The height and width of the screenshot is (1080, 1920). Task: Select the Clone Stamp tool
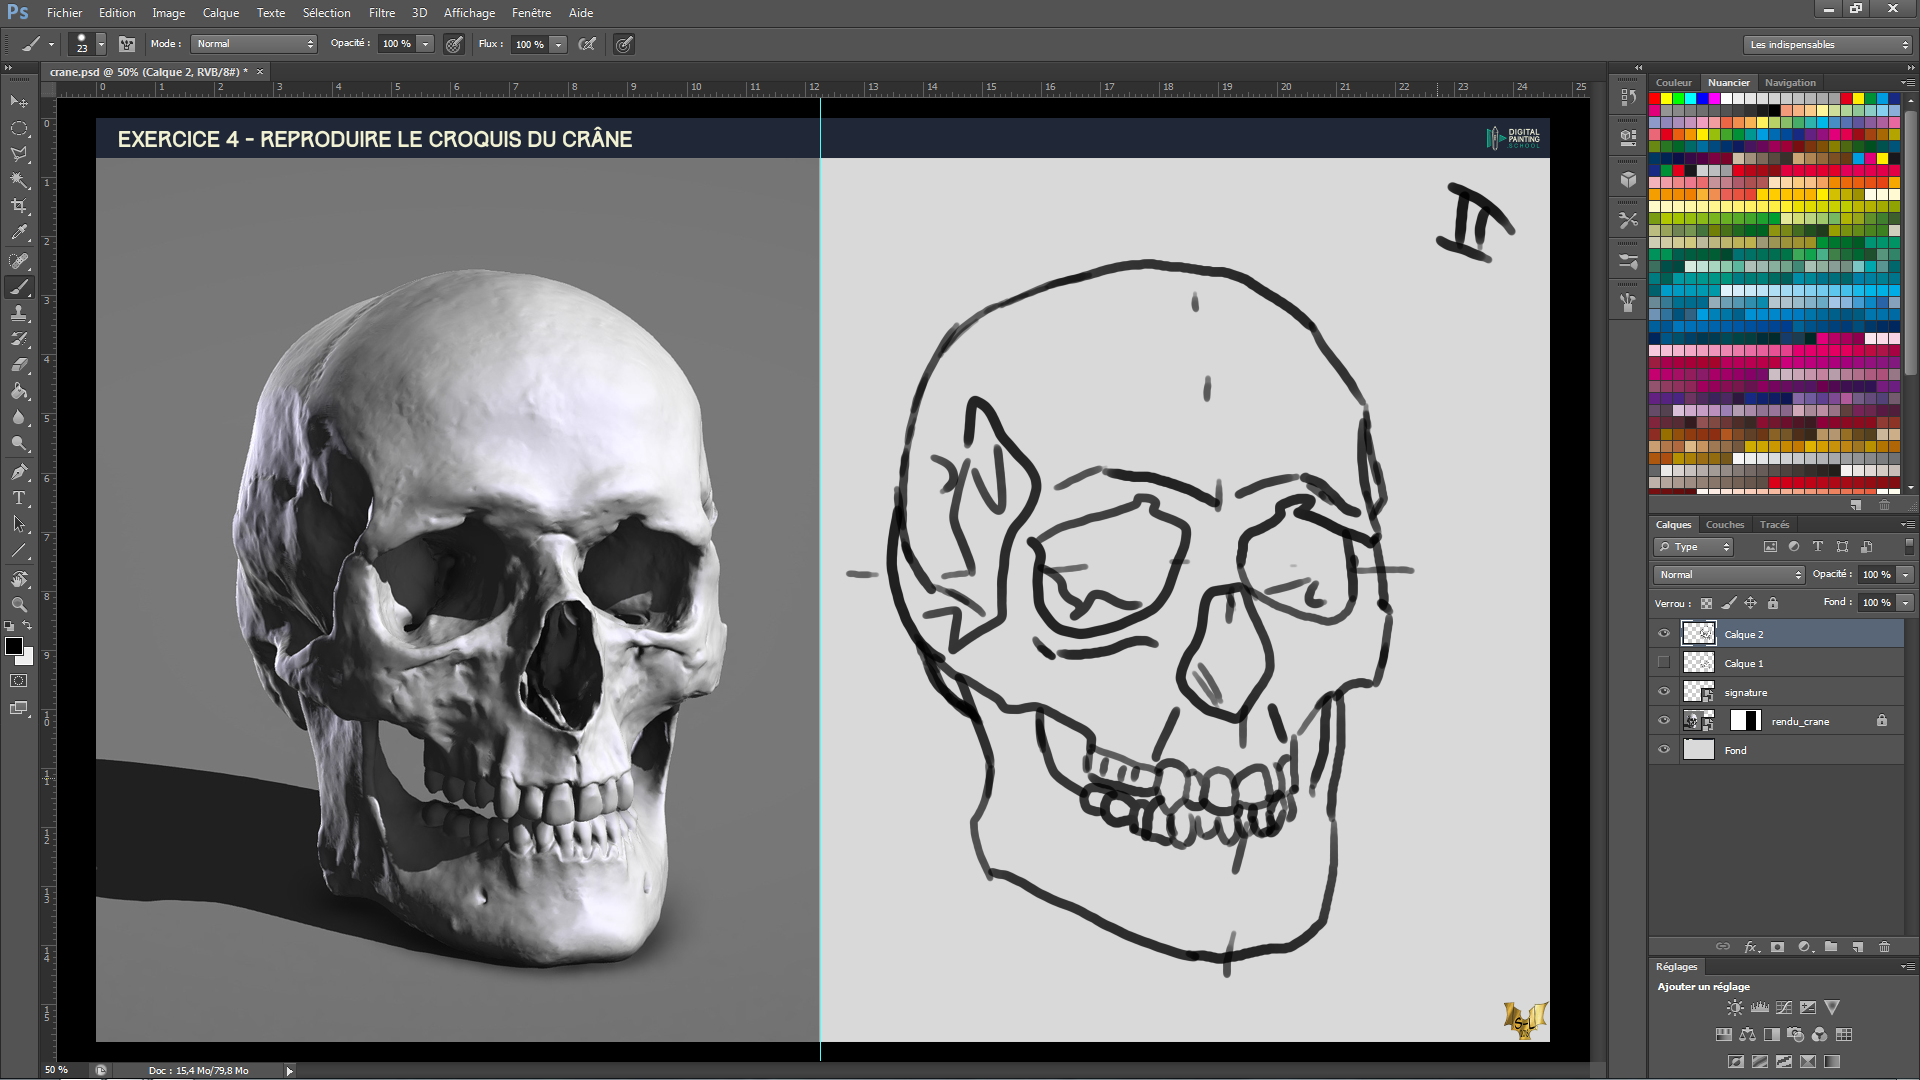[19, 313]
